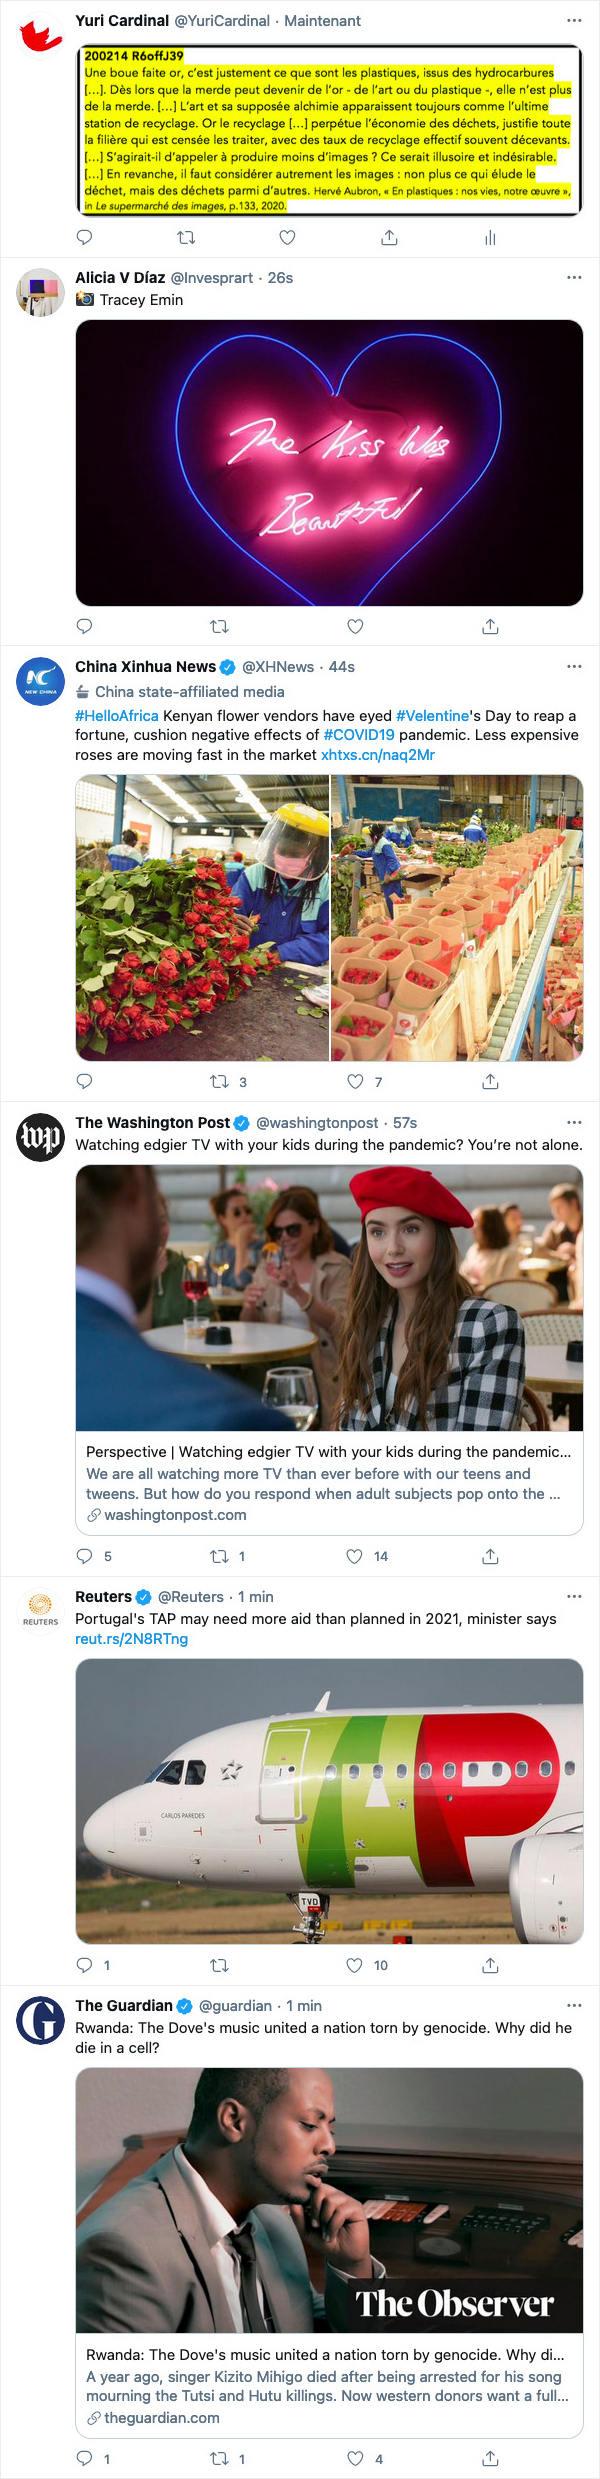Like the Reuters tweet with 10 likes
Image resolution: width=600 pixels, height=2479 pixels.
[x=355, y=1966]
